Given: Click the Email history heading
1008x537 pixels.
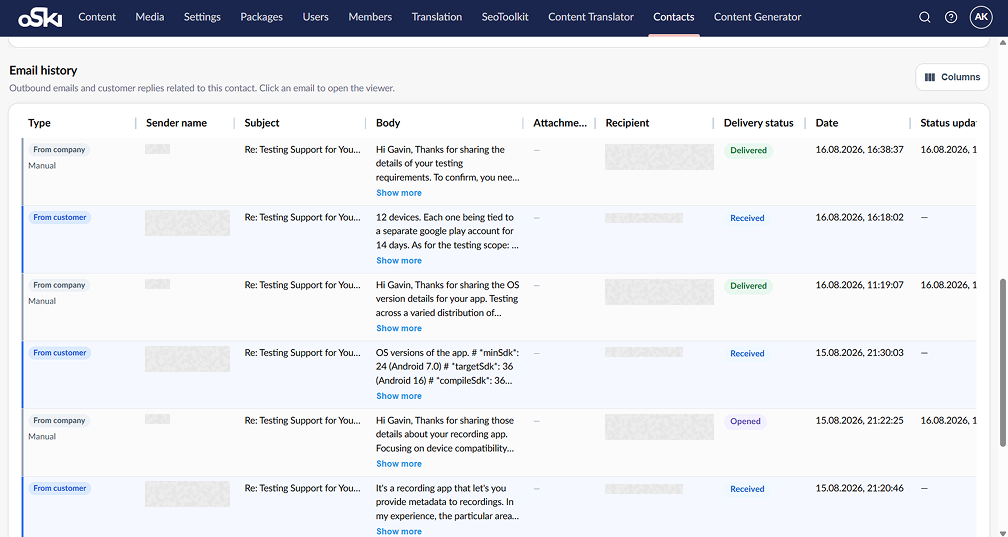Looking at the screenshot, I should point(43,71).
